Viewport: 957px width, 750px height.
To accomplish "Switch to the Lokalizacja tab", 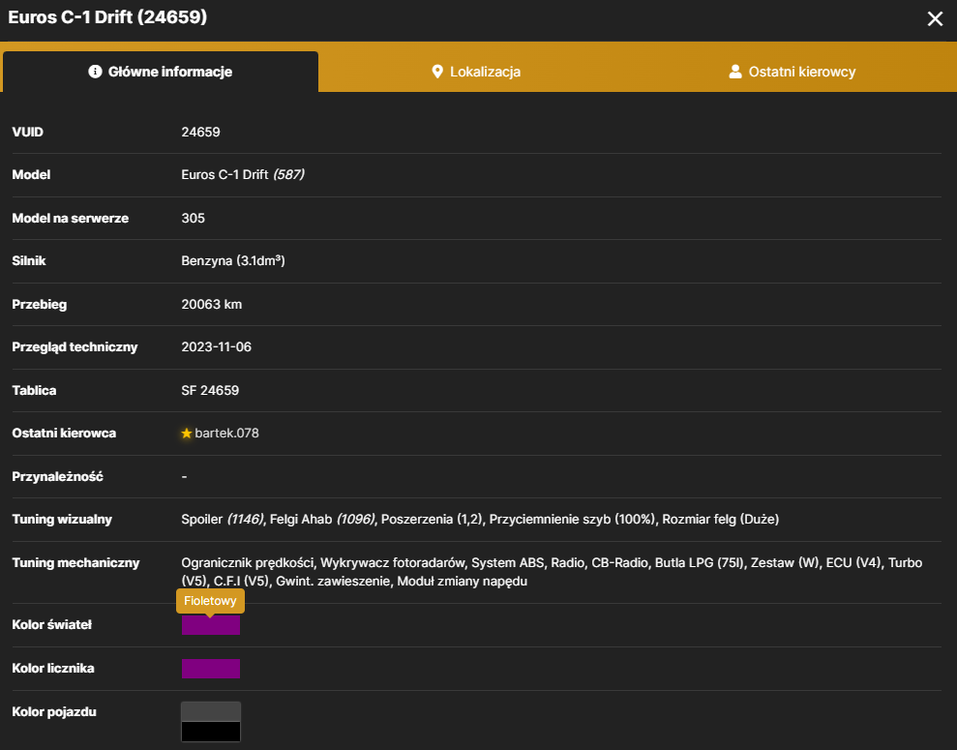I will 476,71.
